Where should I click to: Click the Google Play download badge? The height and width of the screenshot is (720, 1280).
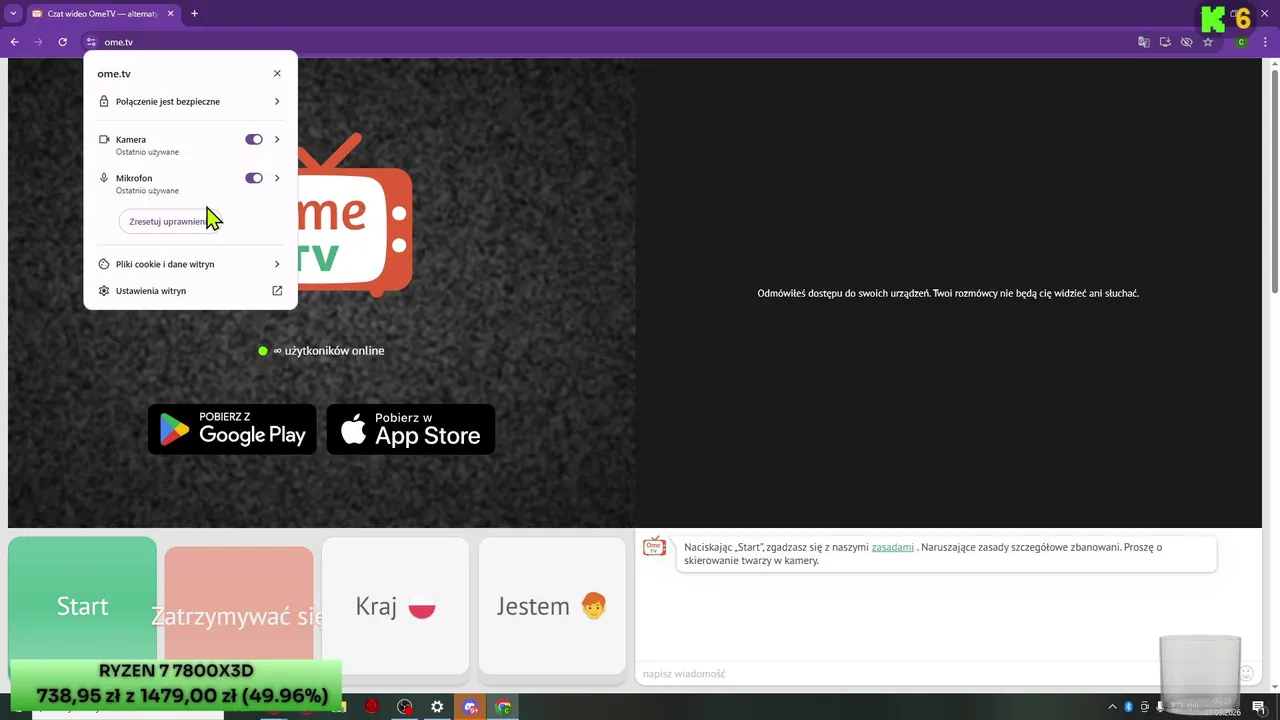click(232, 429)
